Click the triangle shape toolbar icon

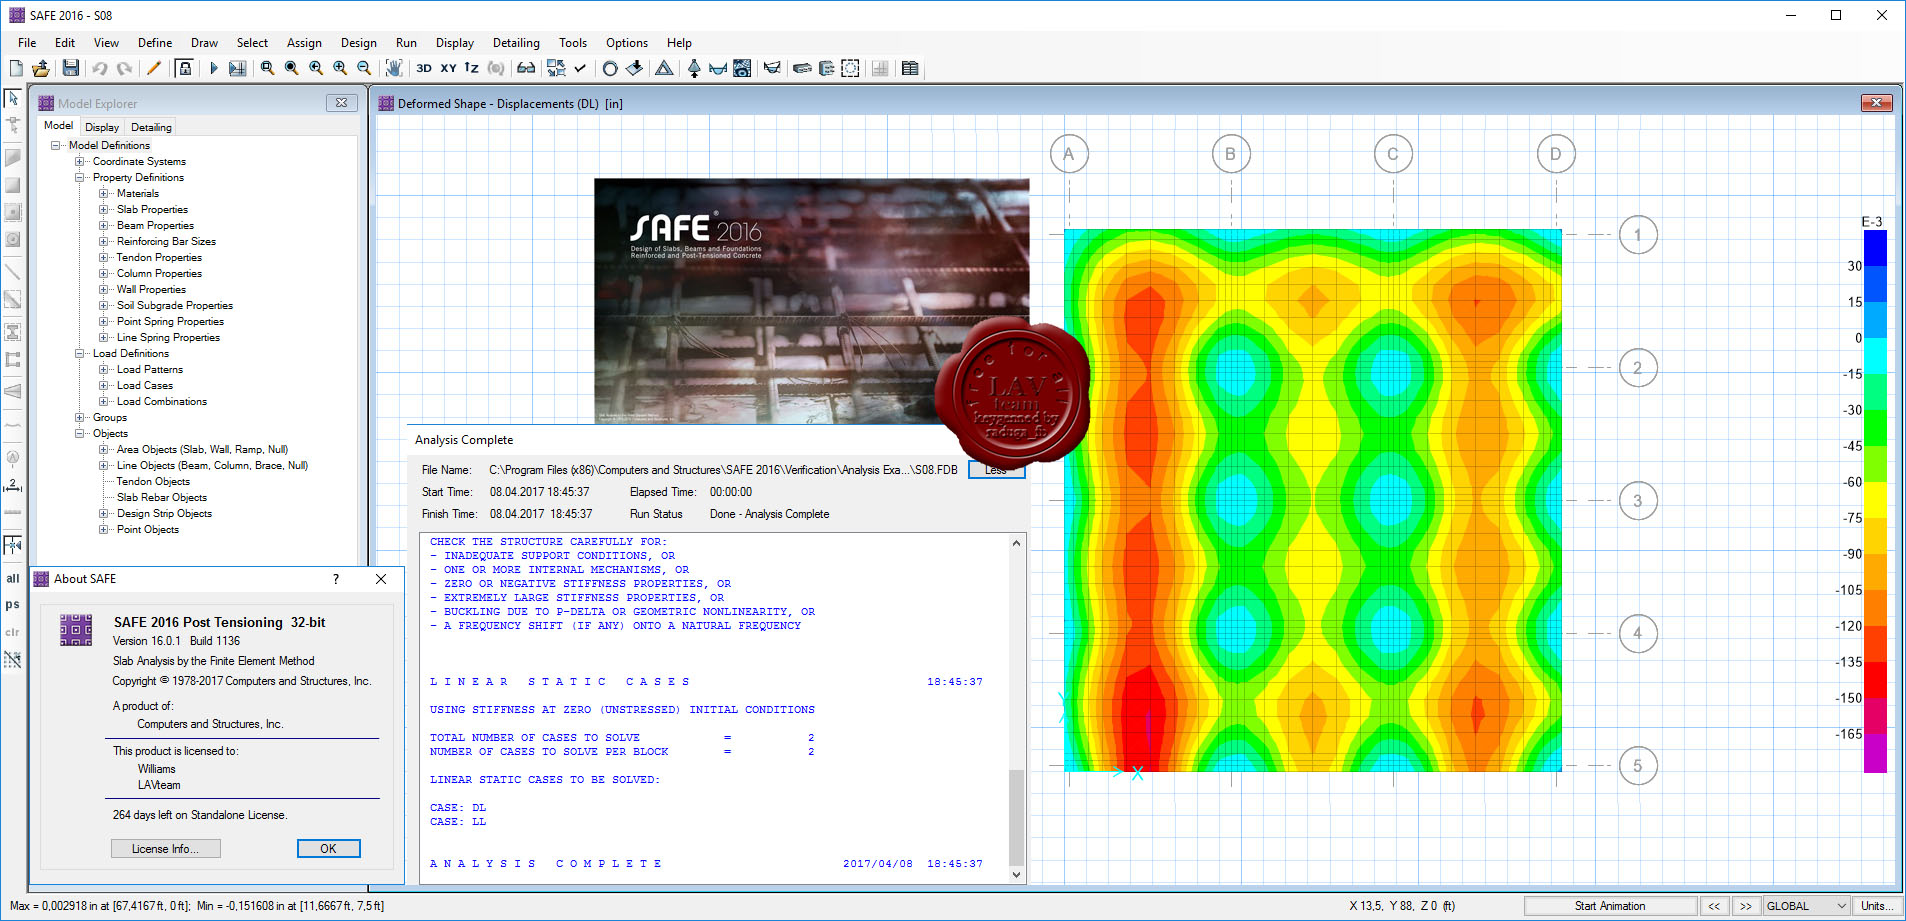(664, 68)
